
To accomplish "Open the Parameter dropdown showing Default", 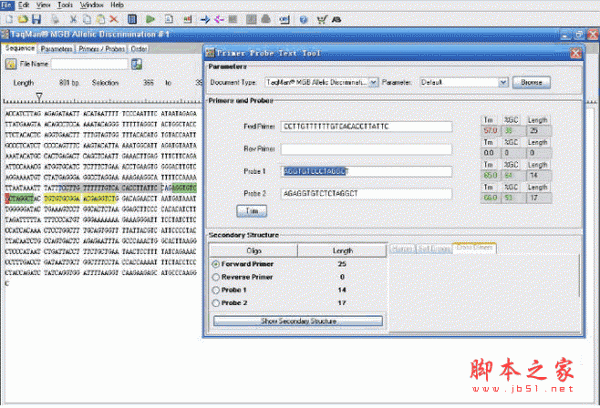I will pyautogui.click(x=503, y=82).
